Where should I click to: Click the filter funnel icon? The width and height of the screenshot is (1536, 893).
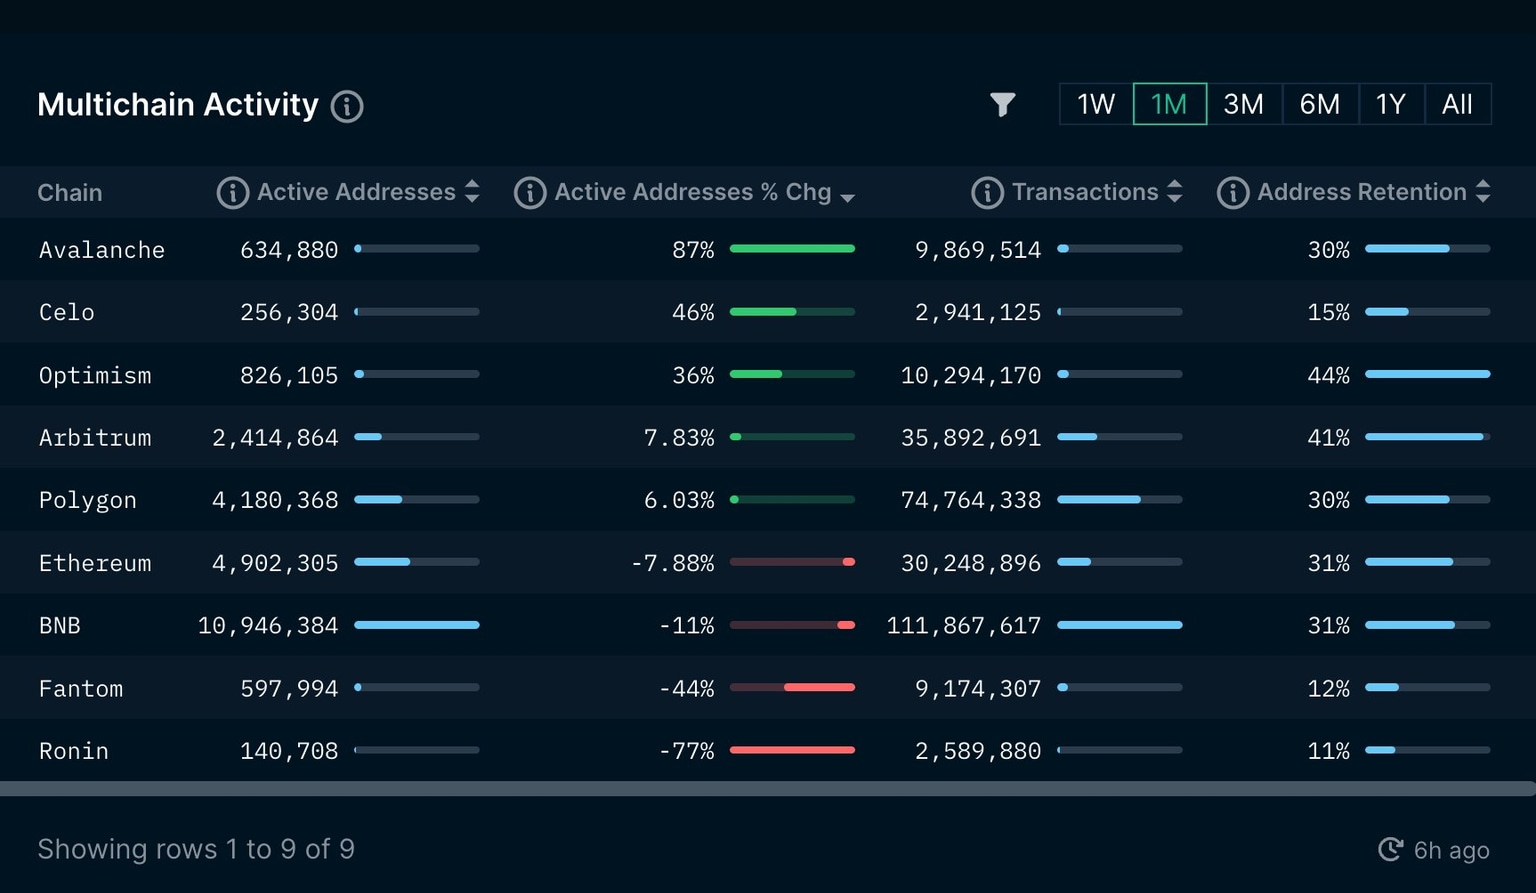coord(1002,104)
